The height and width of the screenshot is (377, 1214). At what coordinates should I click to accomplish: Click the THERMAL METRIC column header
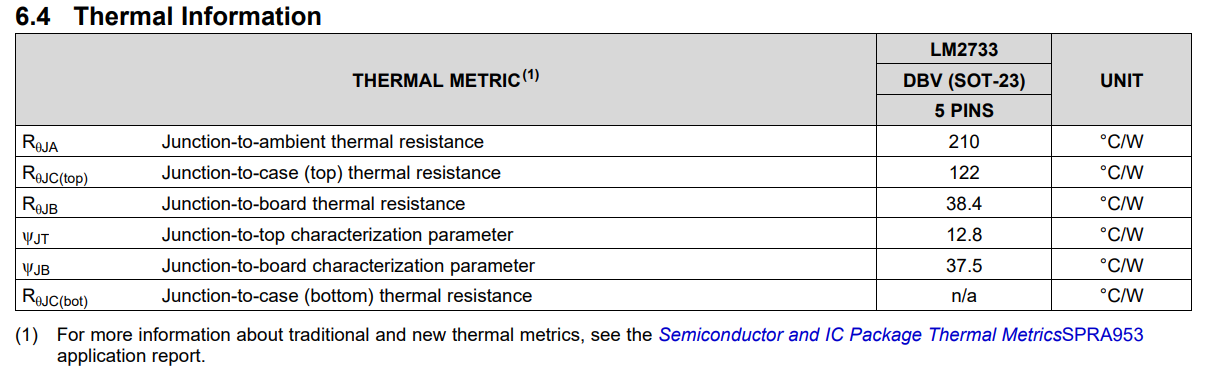coord(436,81)
